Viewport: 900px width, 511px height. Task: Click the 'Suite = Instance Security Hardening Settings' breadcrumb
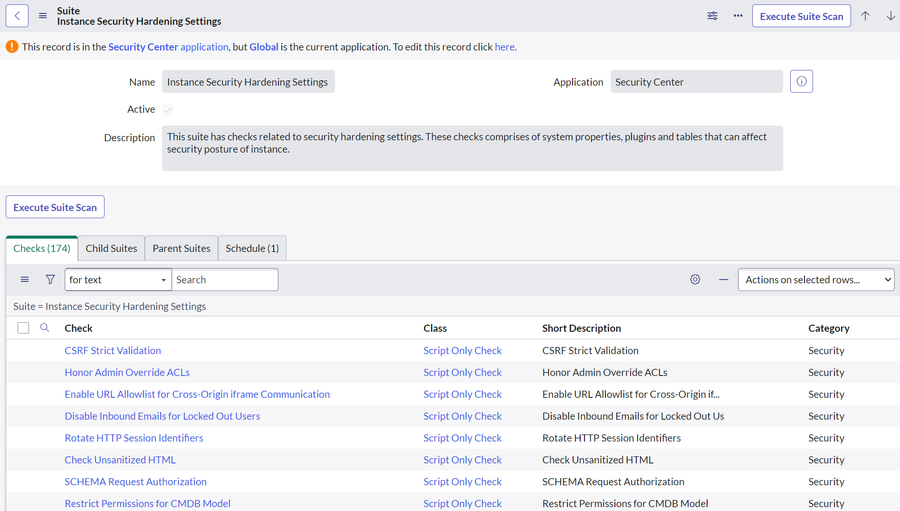110,306
